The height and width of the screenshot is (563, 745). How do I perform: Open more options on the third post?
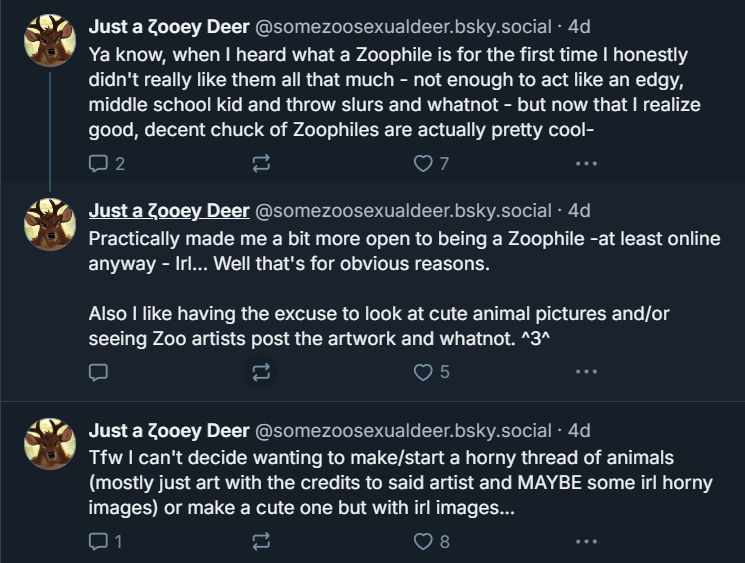[586, 541]
